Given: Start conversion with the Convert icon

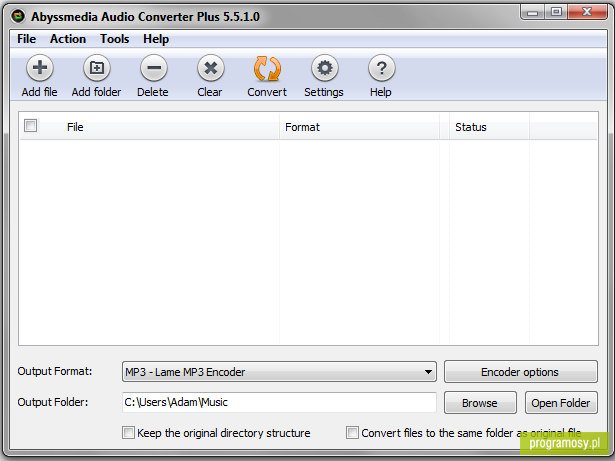Looking at the screenshot, I should coord(267,68).
